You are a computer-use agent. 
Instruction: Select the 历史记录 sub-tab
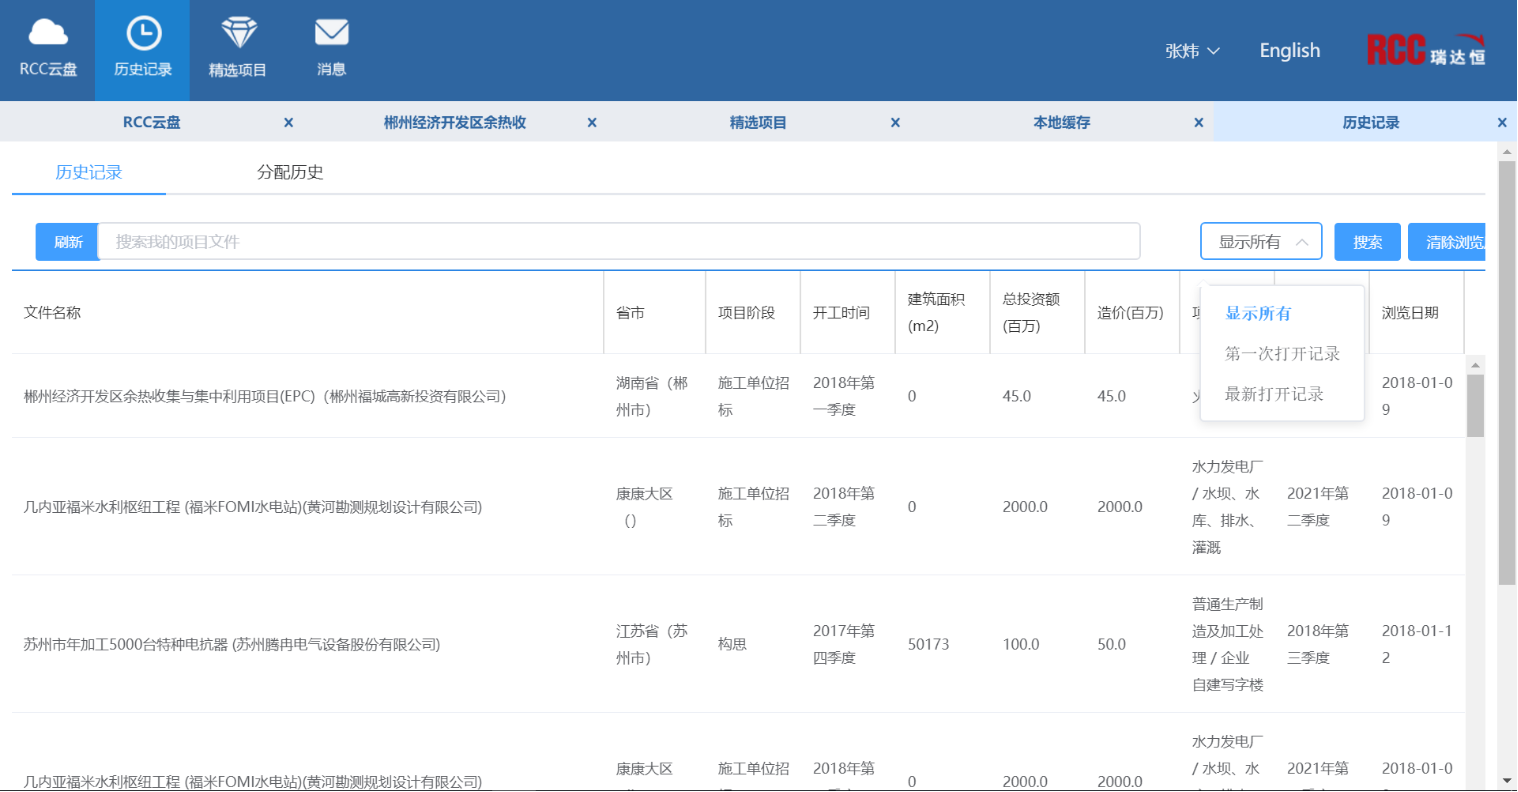point(89,172)
